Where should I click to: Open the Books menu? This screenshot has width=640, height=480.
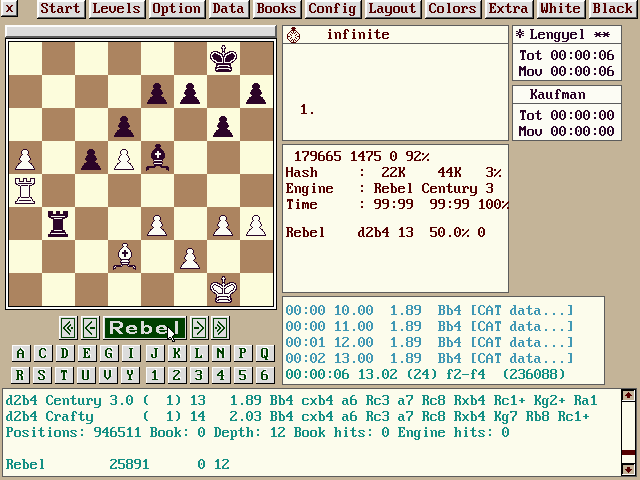click(x=276, y=9)
